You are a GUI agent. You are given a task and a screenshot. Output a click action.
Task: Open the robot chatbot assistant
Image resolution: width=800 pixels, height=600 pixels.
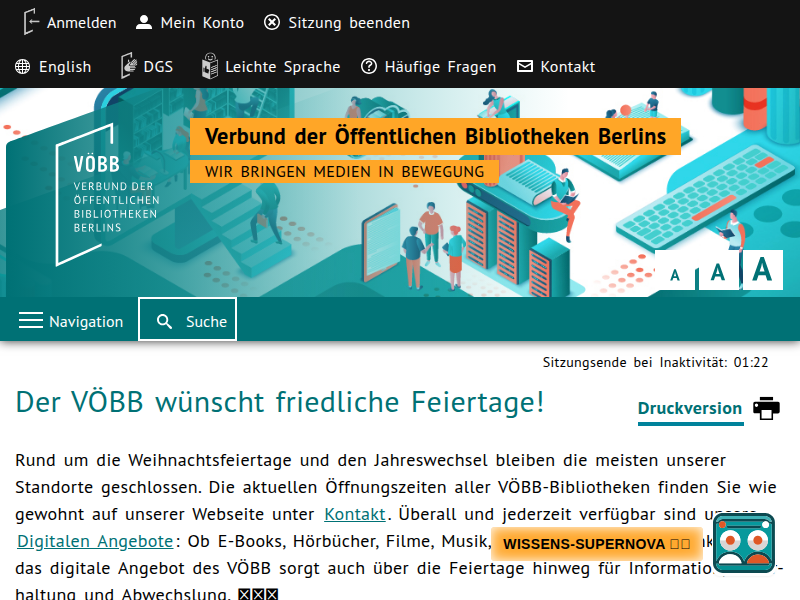[744, 543]
